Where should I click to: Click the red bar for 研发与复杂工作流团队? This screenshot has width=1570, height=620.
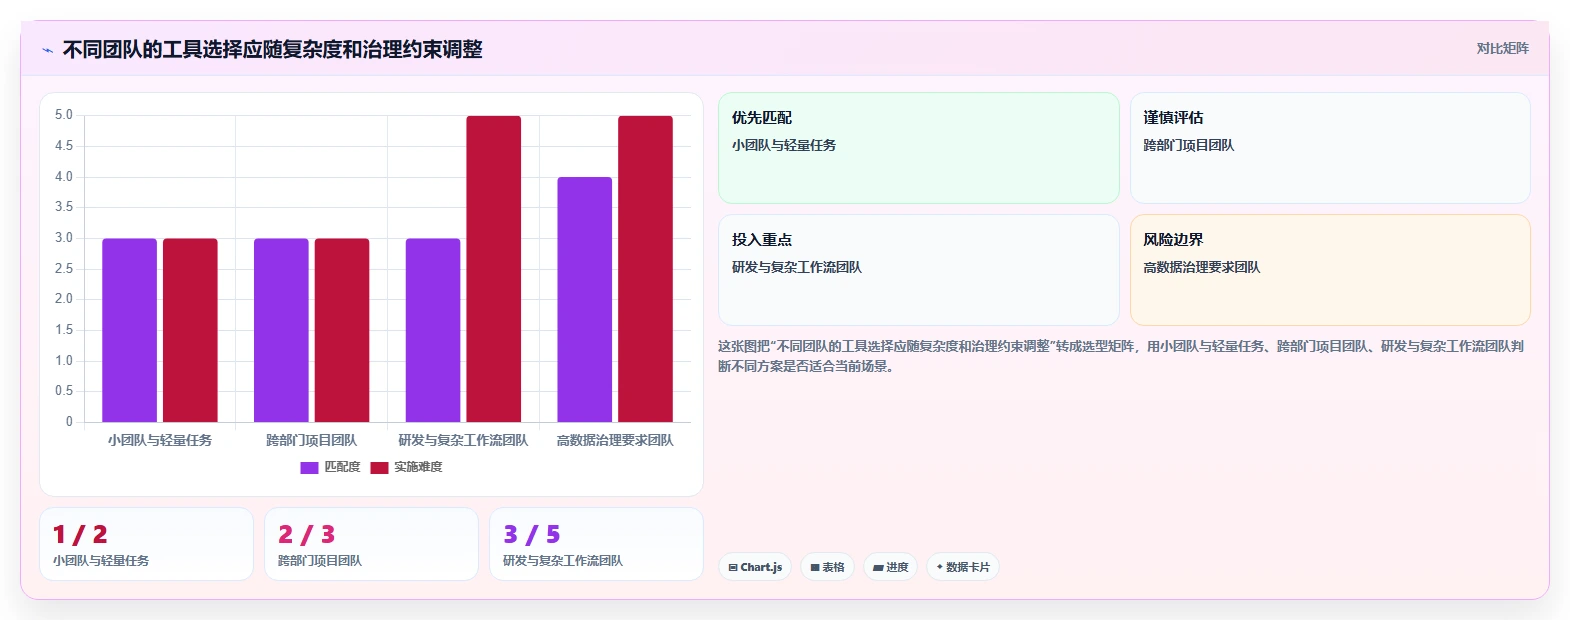click(x=494, y=269)
